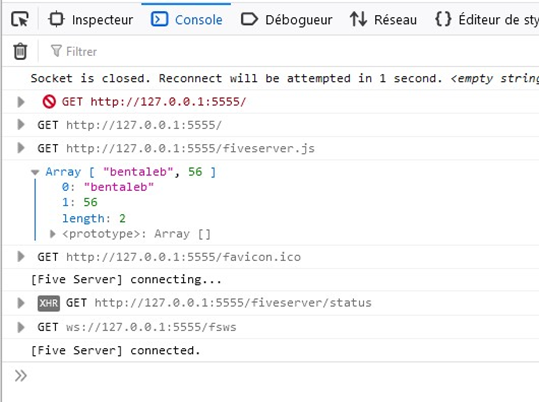Focus the console command prompt line
The width and height of the screenshot is (539, 402).
(275, 376)
